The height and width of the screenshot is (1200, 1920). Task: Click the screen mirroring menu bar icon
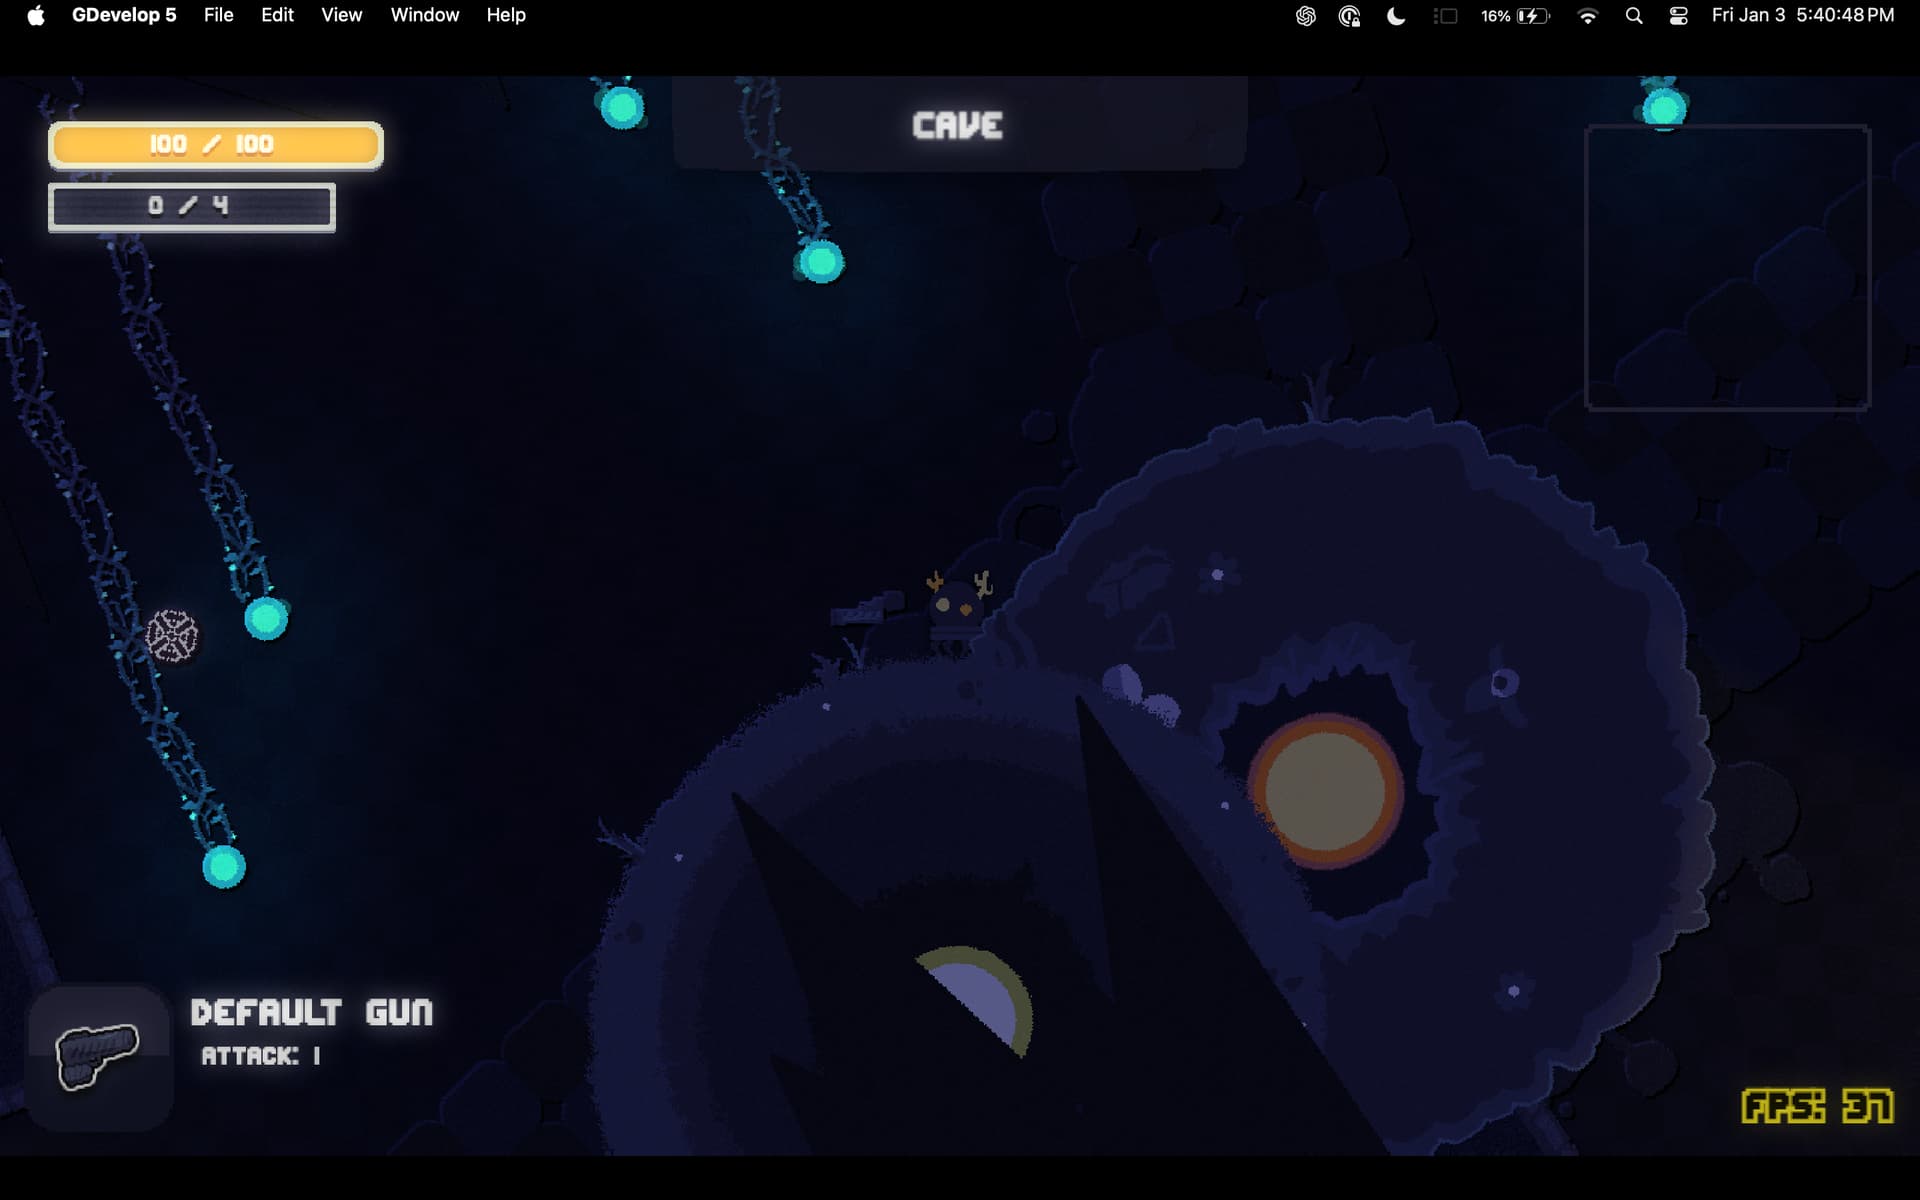pos(1445,16)
